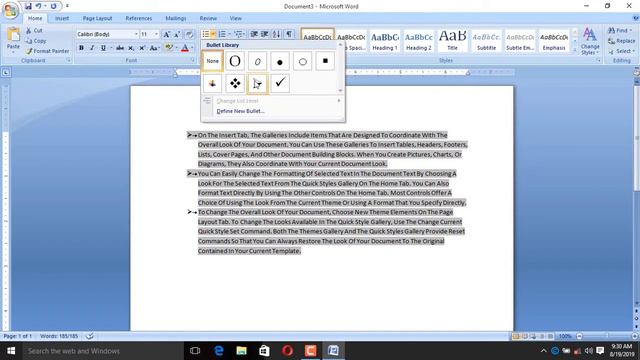Click the Windows search box

pyautogui.click(x=102, y=351)
